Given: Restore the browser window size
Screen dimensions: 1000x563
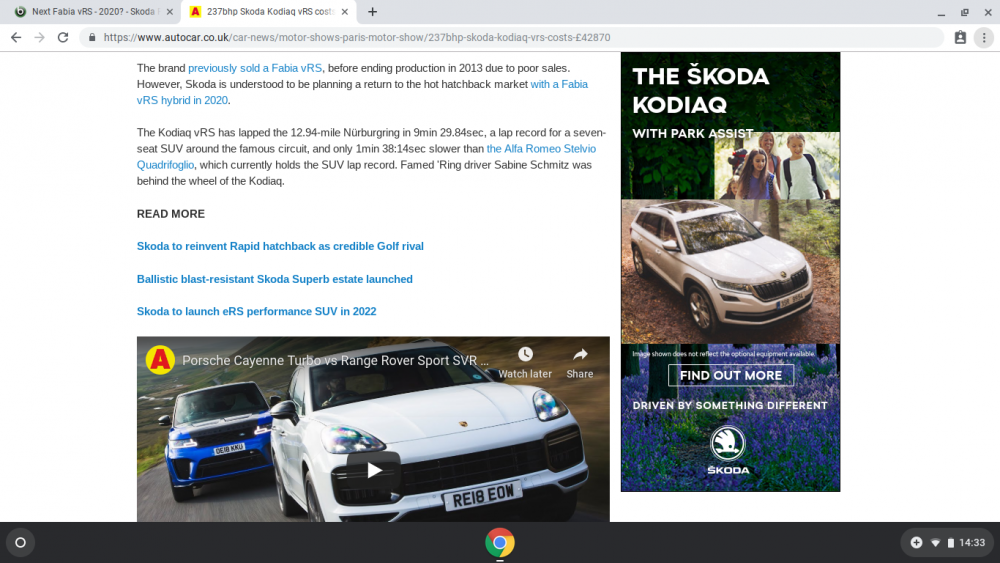Looking at the screenshot, I should [x=964, y=12].
